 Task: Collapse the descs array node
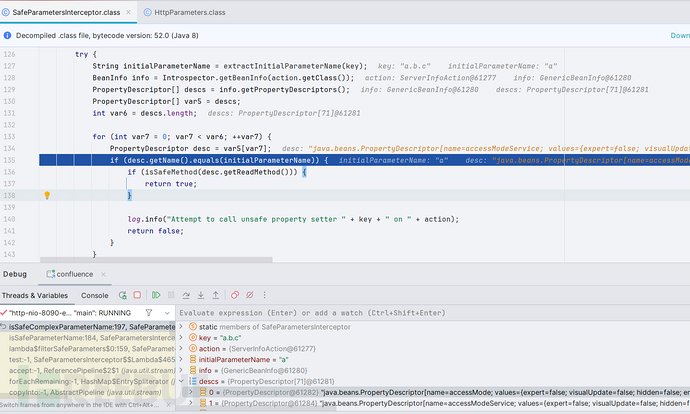coord(181,381)
